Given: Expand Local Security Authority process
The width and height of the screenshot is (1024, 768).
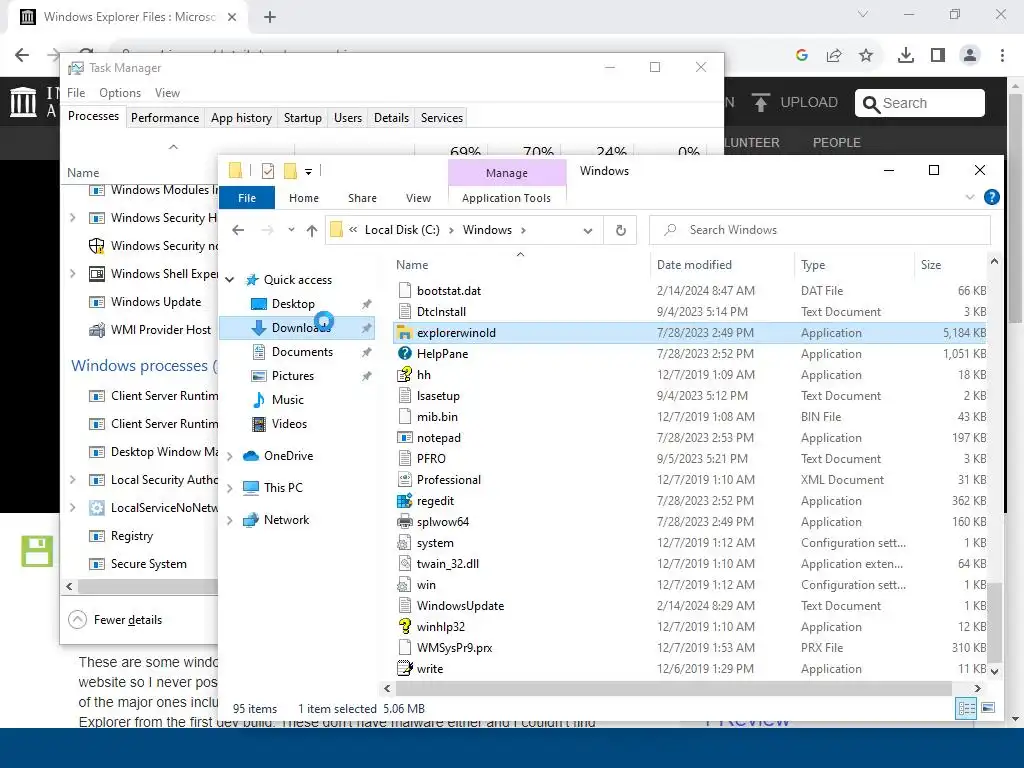Looking at the screenshot, I should click(72, 480).
